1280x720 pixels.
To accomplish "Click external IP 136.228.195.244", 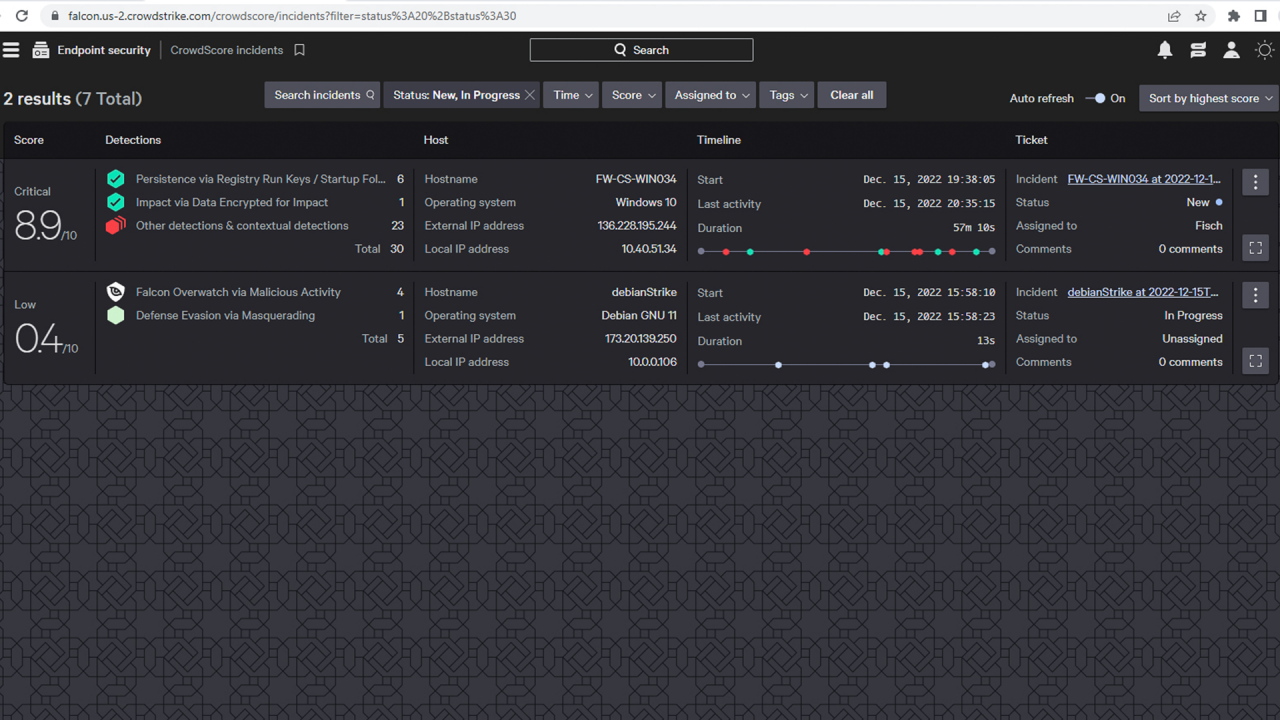I will pos(637,226).
